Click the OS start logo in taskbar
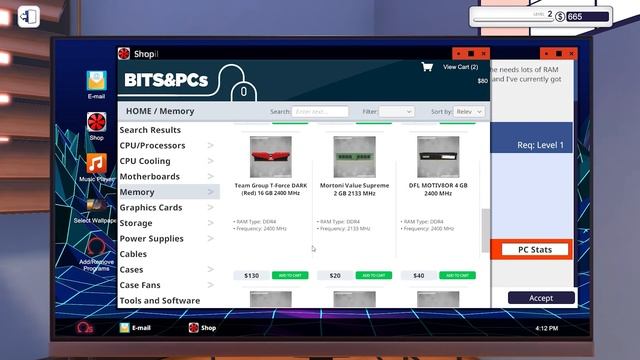 point(84,328)
